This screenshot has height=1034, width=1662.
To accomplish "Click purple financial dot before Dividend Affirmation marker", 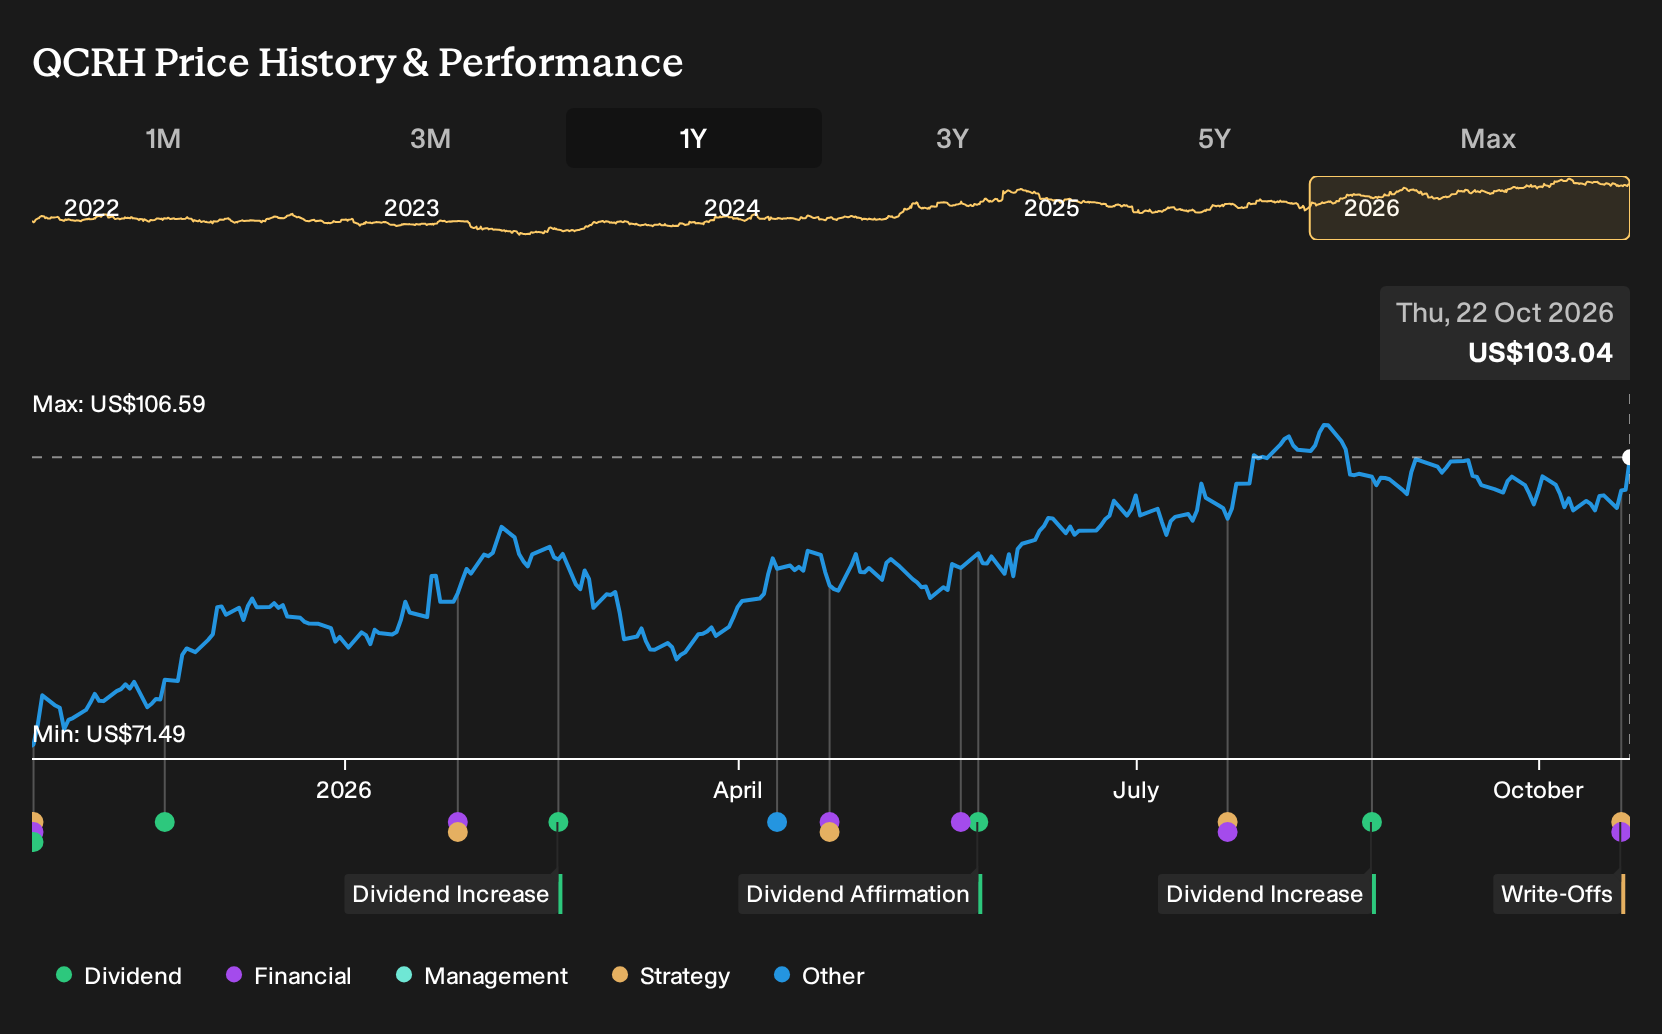I will pos(961,822).
